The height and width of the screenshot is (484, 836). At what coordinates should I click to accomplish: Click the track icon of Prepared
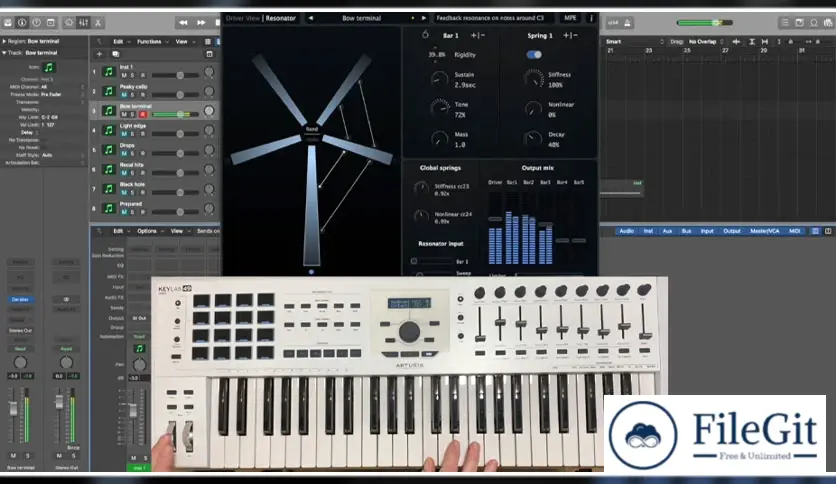(109, 208)
